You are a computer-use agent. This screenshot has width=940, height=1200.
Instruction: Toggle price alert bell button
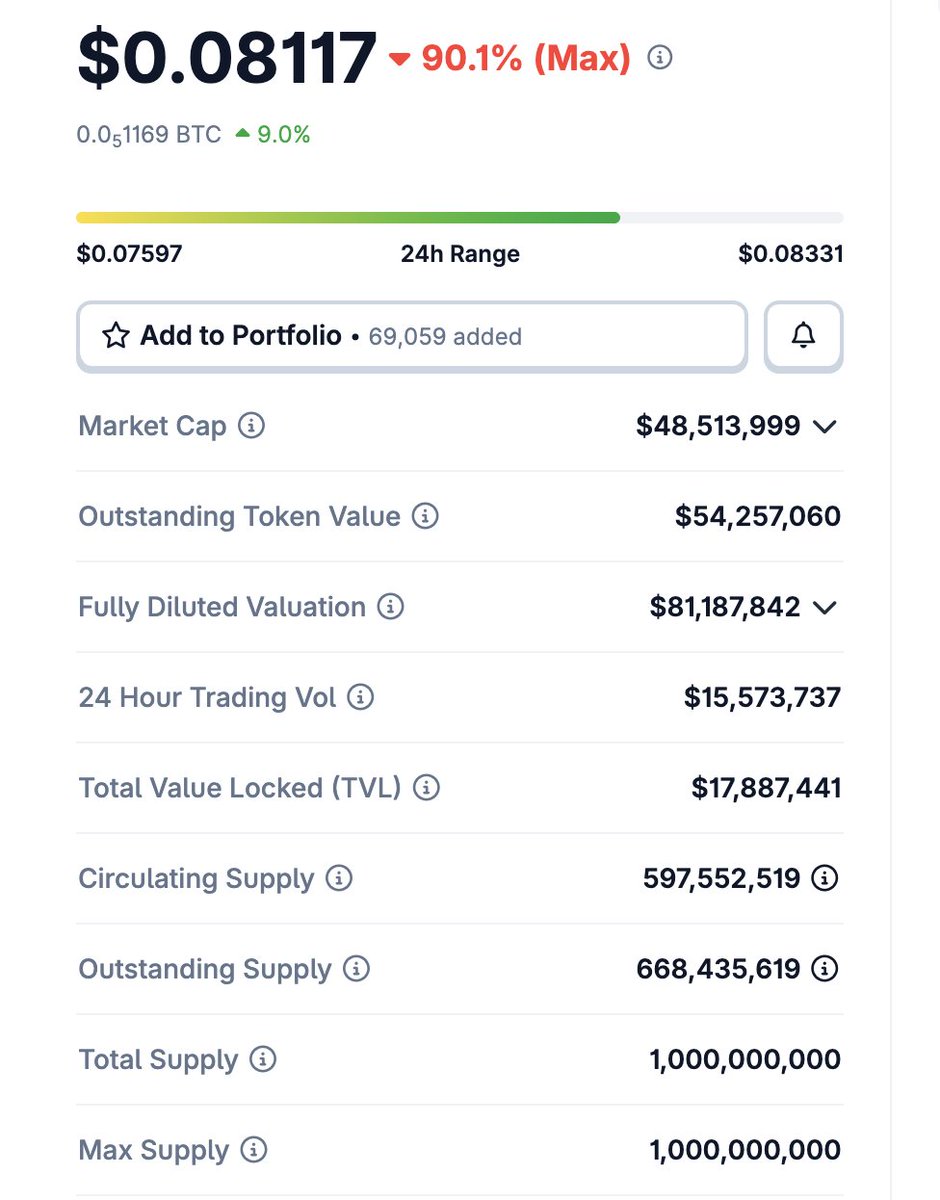coord(803,336)
